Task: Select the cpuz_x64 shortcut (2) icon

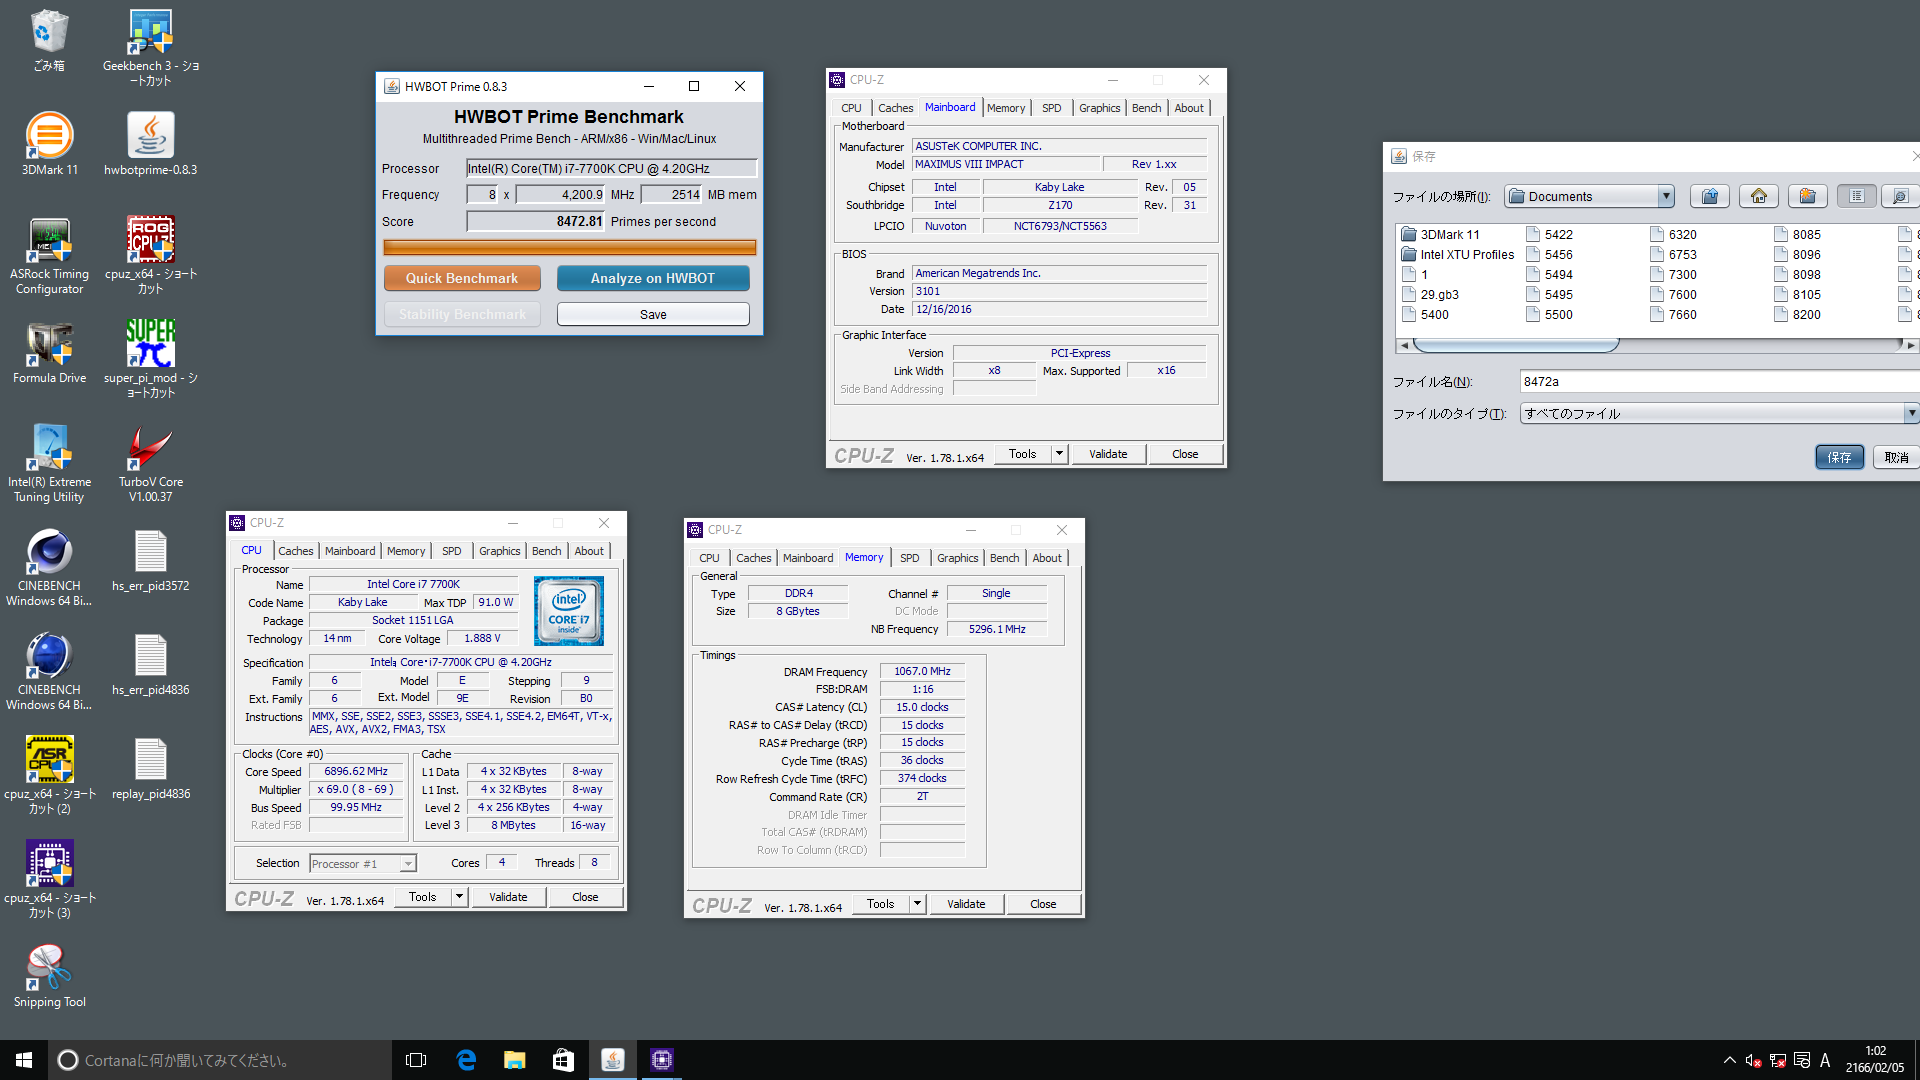Action: click(49, 776)
